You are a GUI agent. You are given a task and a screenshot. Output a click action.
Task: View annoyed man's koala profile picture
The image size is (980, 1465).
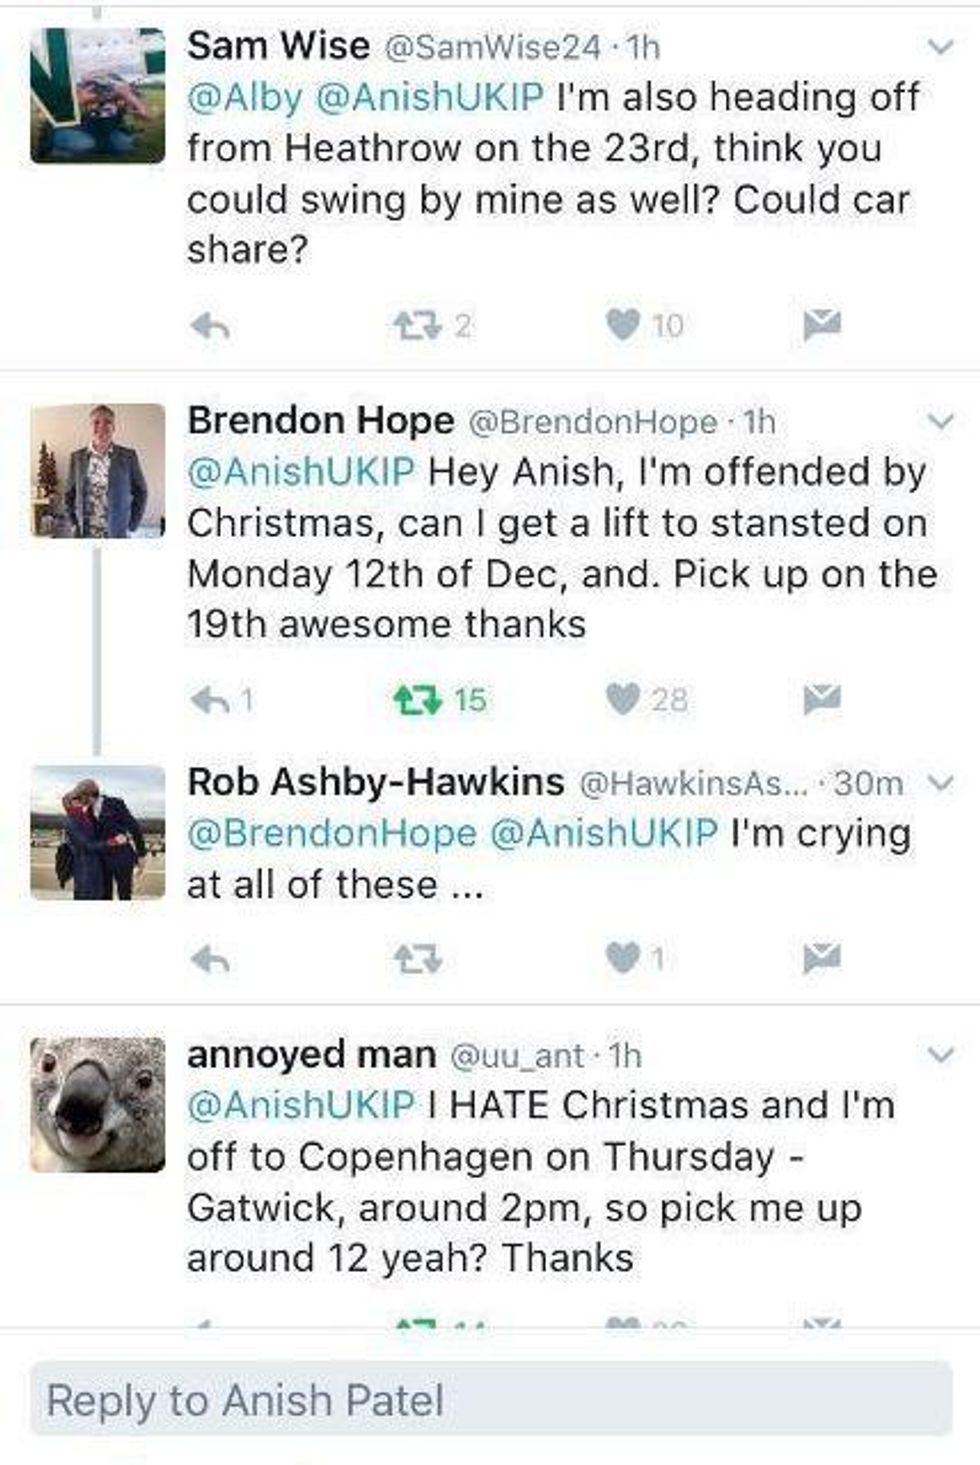pos(97,1104)
